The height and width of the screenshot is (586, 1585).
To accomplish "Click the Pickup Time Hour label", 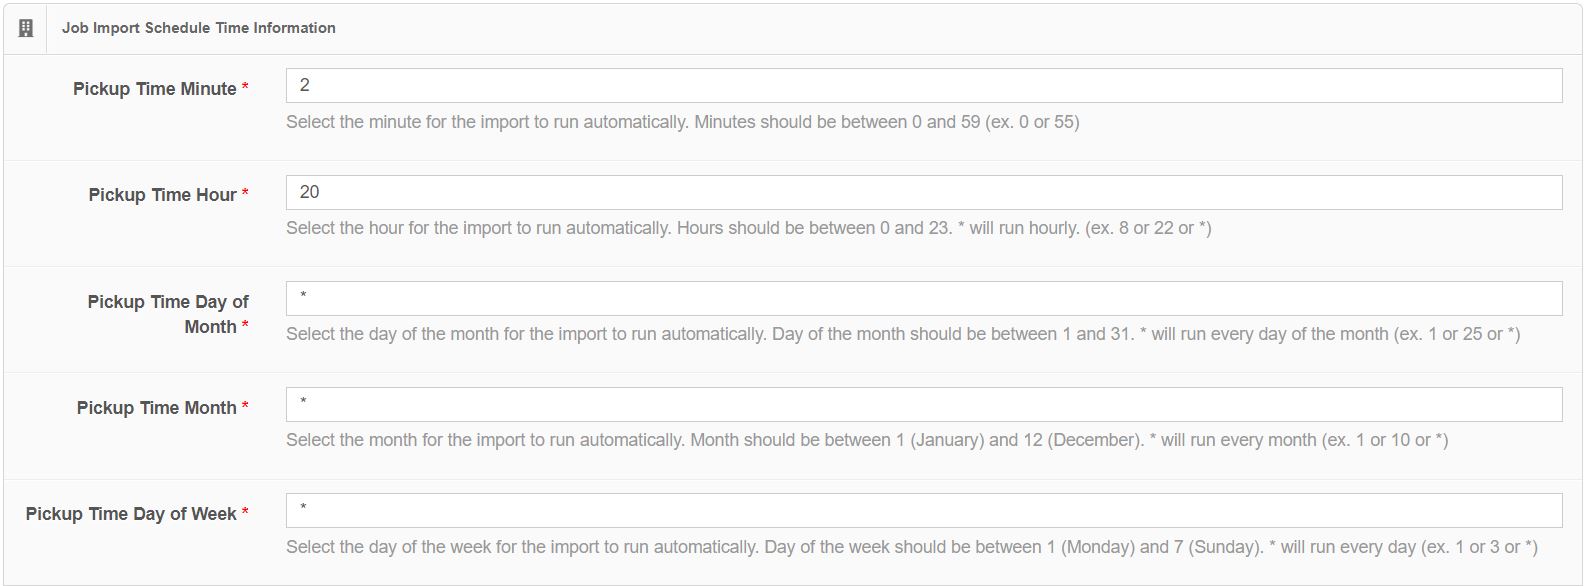I will point(162,195).
